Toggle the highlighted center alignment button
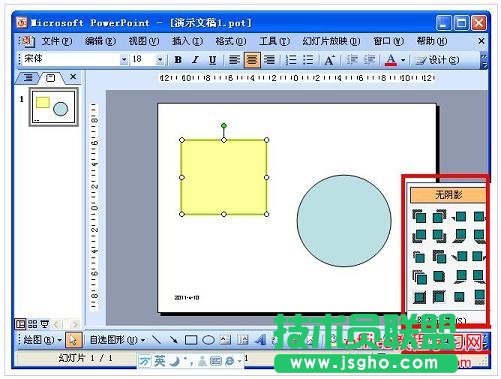501x379 pixels. [252, 60]
